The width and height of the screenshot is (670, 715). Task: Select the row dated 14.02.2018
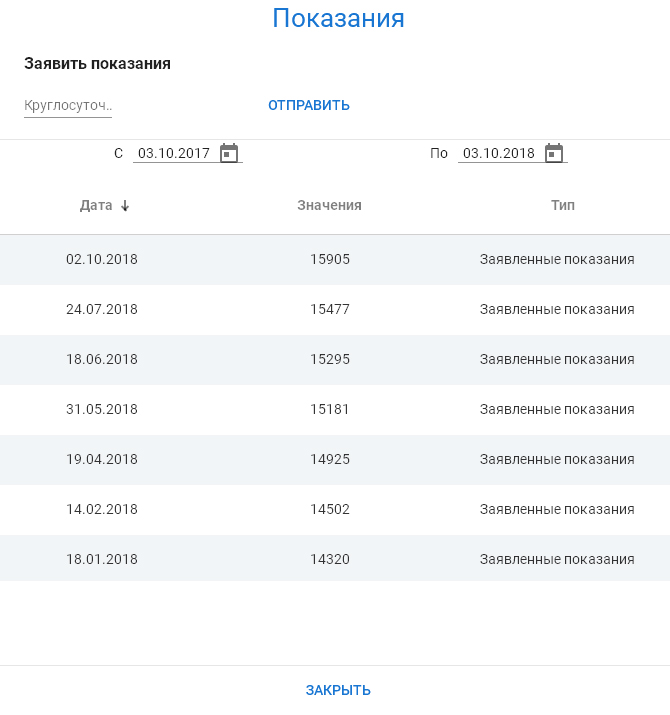(x=102, y=509)
